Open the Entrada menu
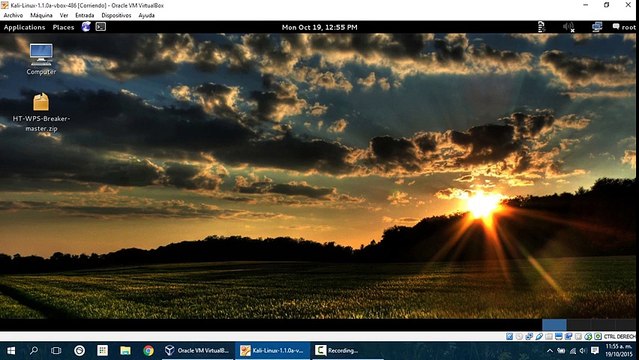 click(84, 15)
